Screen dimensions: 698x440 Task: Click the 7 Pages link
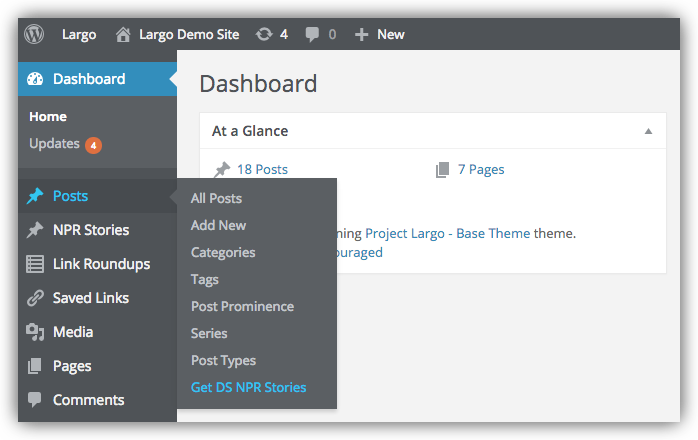[481, 170]
